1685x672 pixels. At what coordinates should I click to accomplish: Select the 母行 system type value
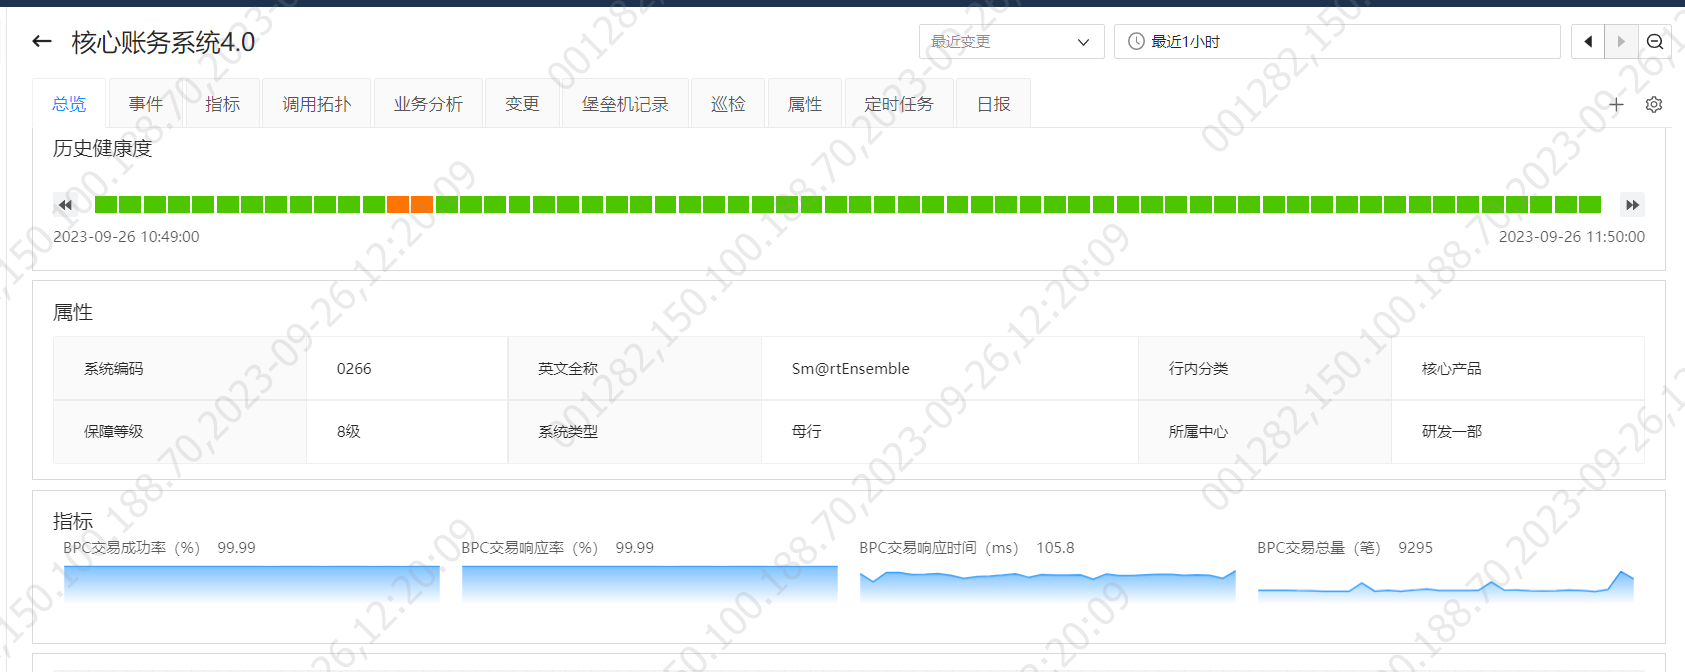tap(807, 431)
